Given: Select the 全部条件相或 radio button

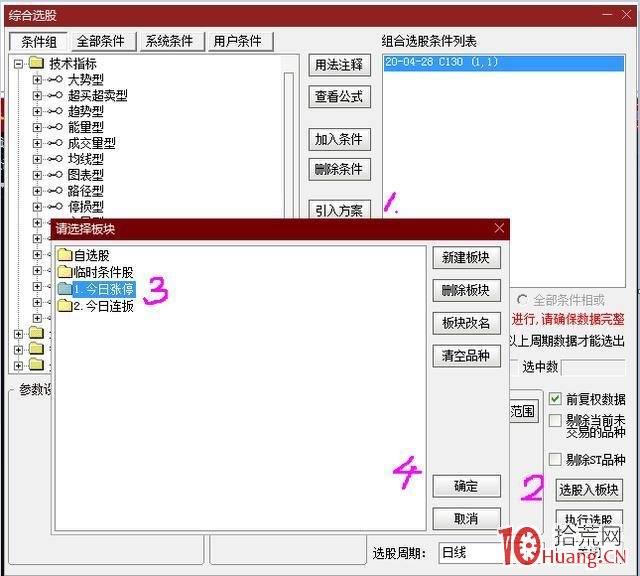Looking at the screenshot, I should (522, 300).
